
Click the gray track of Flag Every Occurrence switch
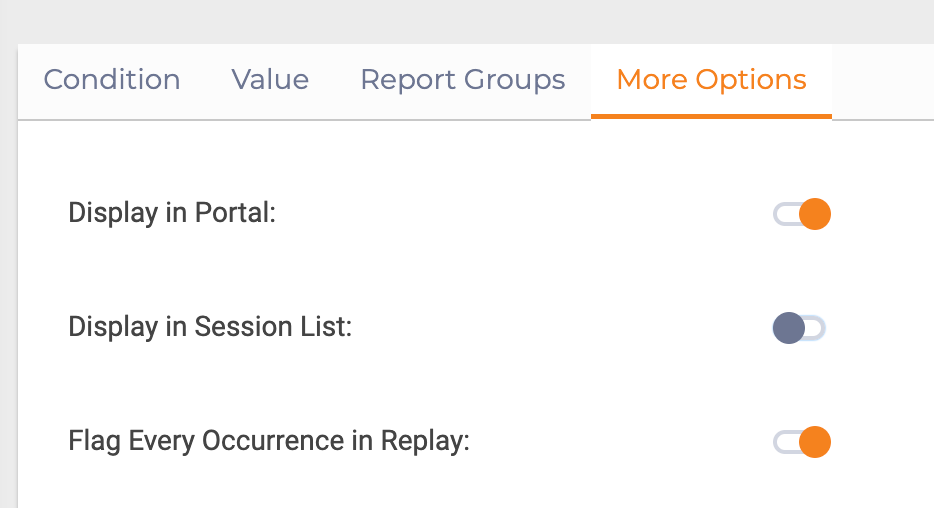pos(783,442)
